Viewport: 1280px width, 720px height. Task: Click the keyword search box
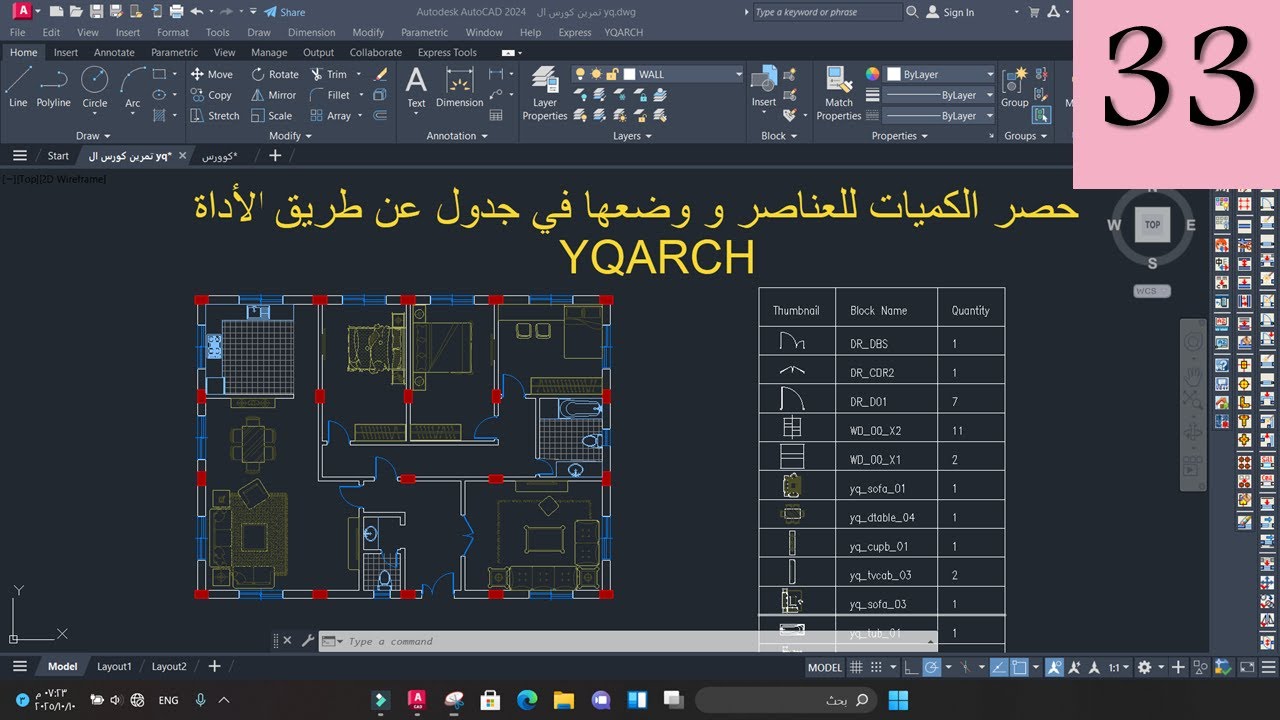click(826, 12)
